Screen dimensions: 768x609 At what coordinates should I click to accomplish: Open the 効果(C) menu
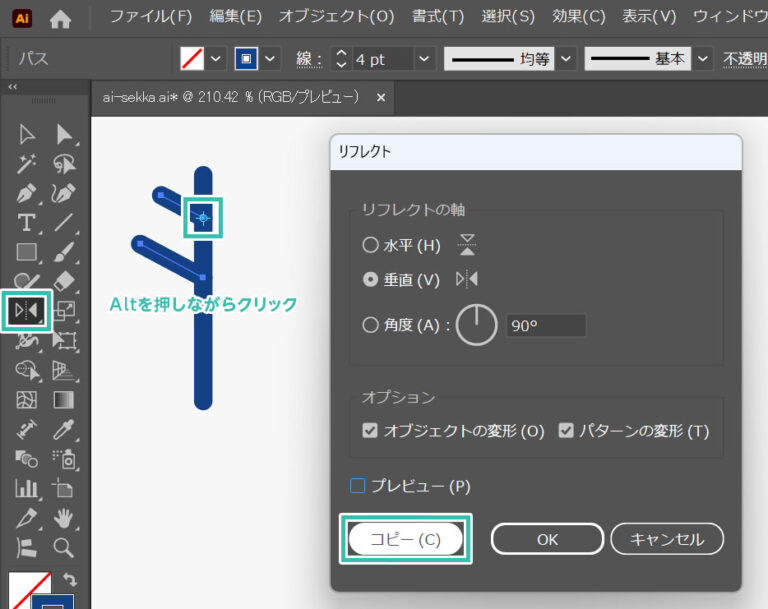pyautogui.click(x=578, y=17)
